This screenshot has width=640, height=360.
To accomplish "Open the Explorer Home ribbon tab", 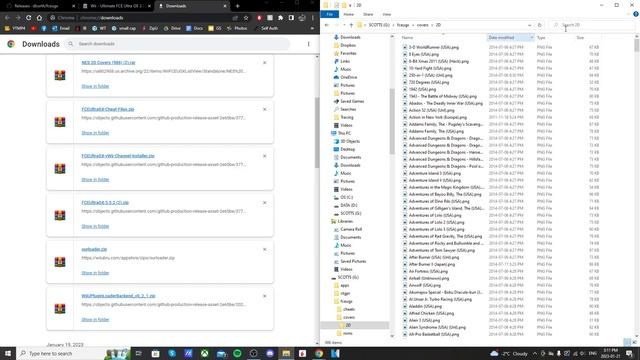I will 349,14.
